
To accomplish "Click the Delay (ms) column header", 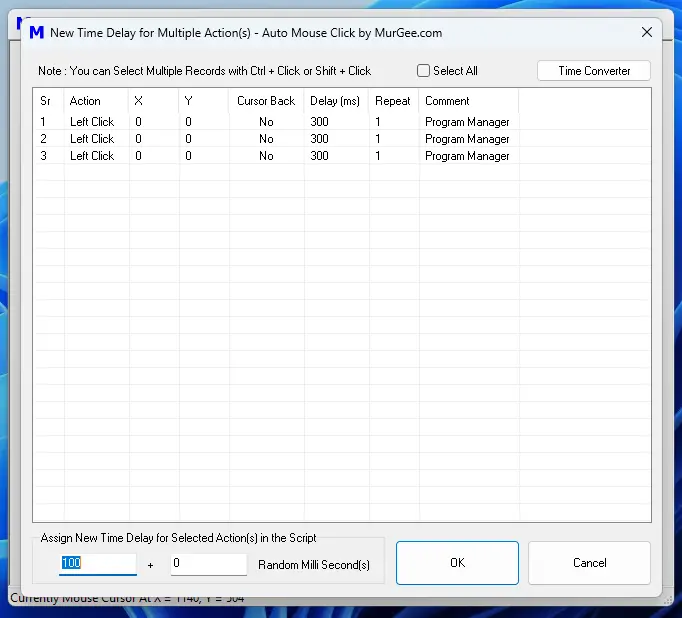I will [x=336, y=101].
